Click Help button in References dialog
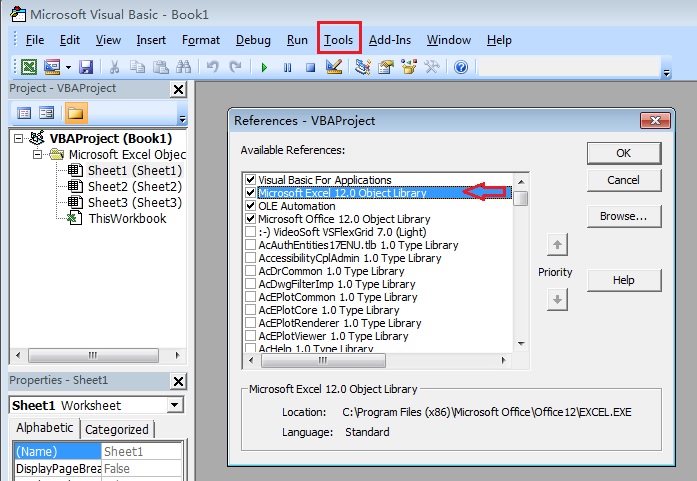 624,281
